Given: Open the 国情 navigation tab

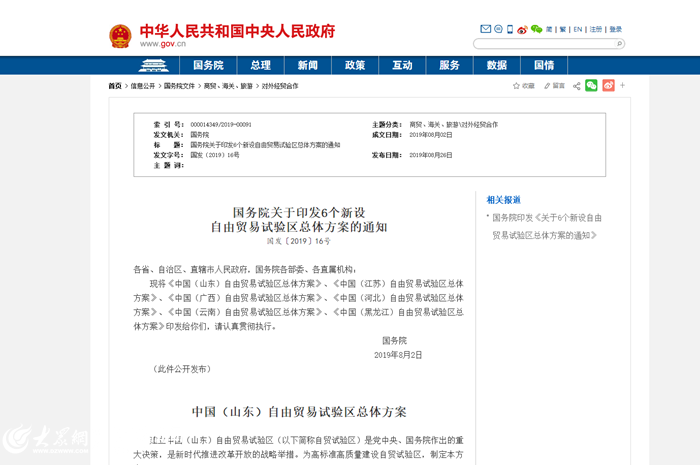Looking at the screenshot, I should coord(544,65).
